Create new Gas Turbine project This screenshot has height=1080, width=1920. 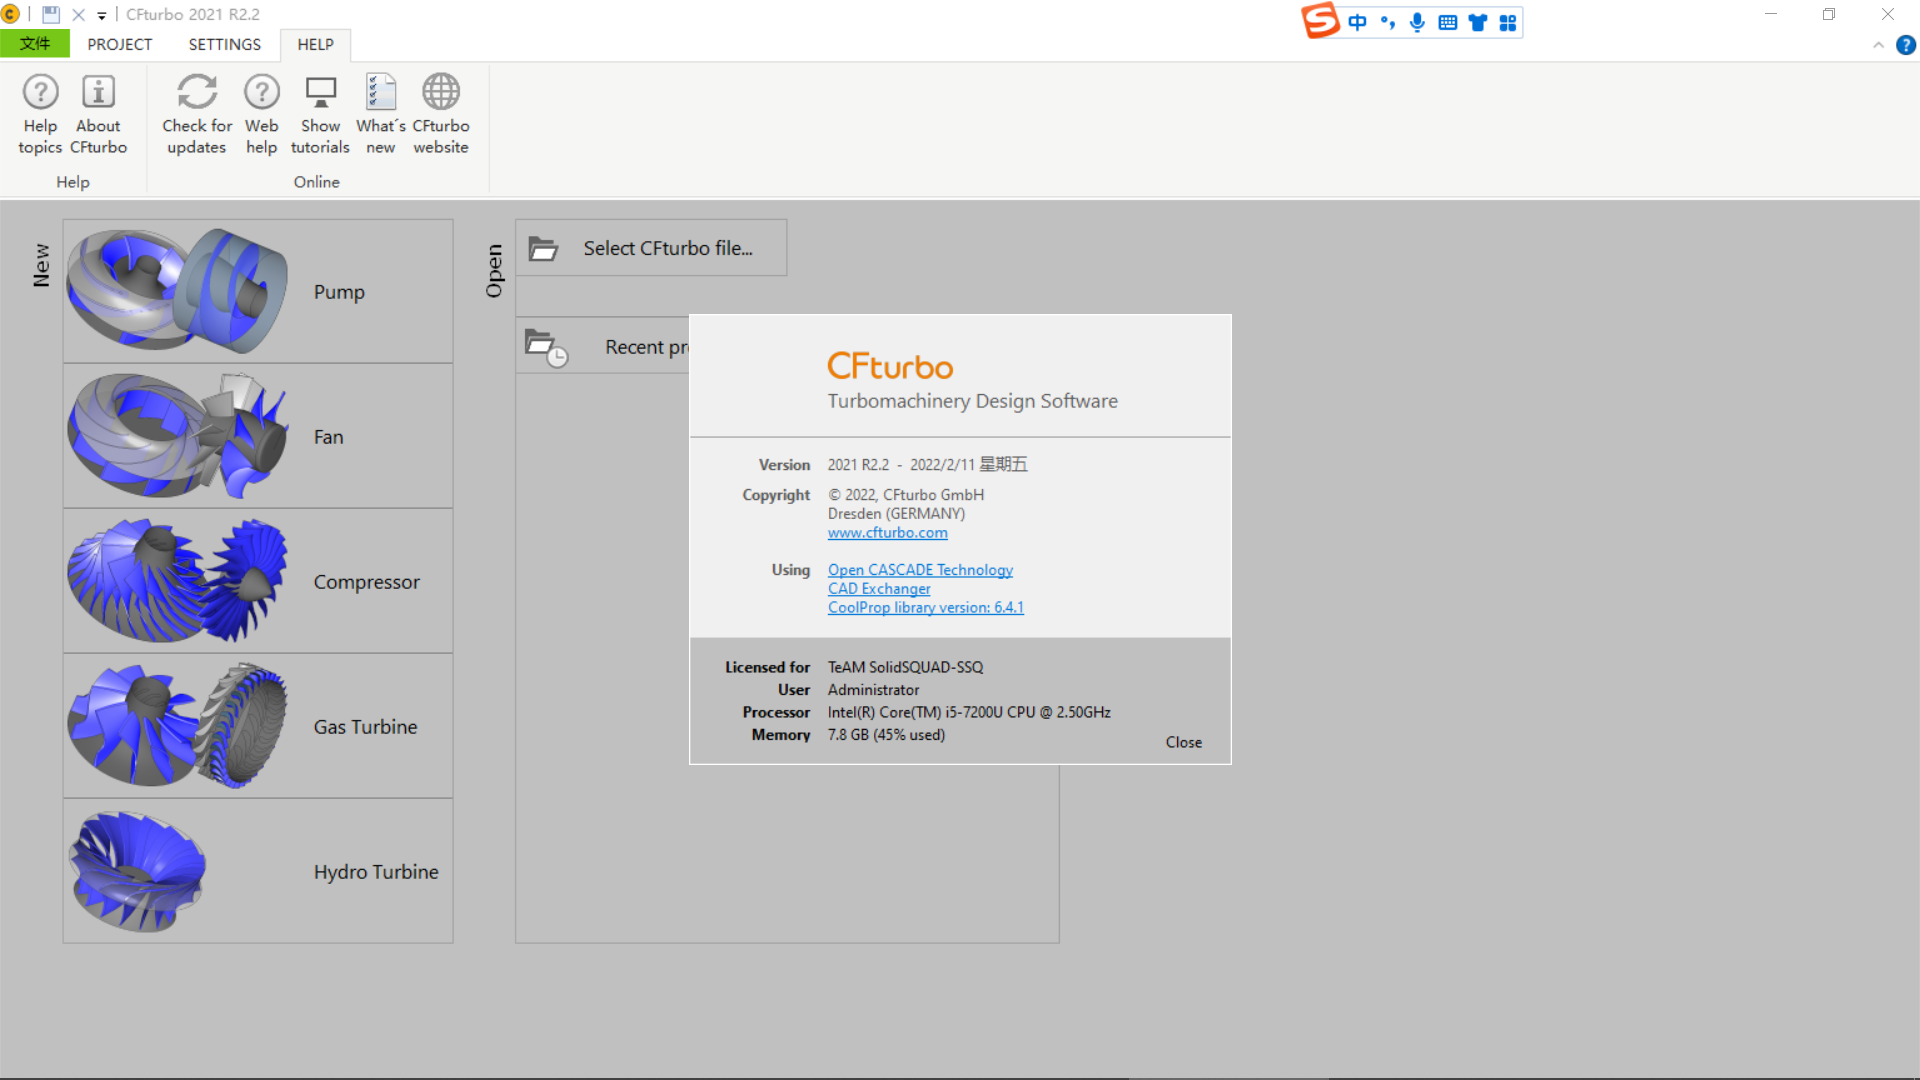[x=258, y=726]
